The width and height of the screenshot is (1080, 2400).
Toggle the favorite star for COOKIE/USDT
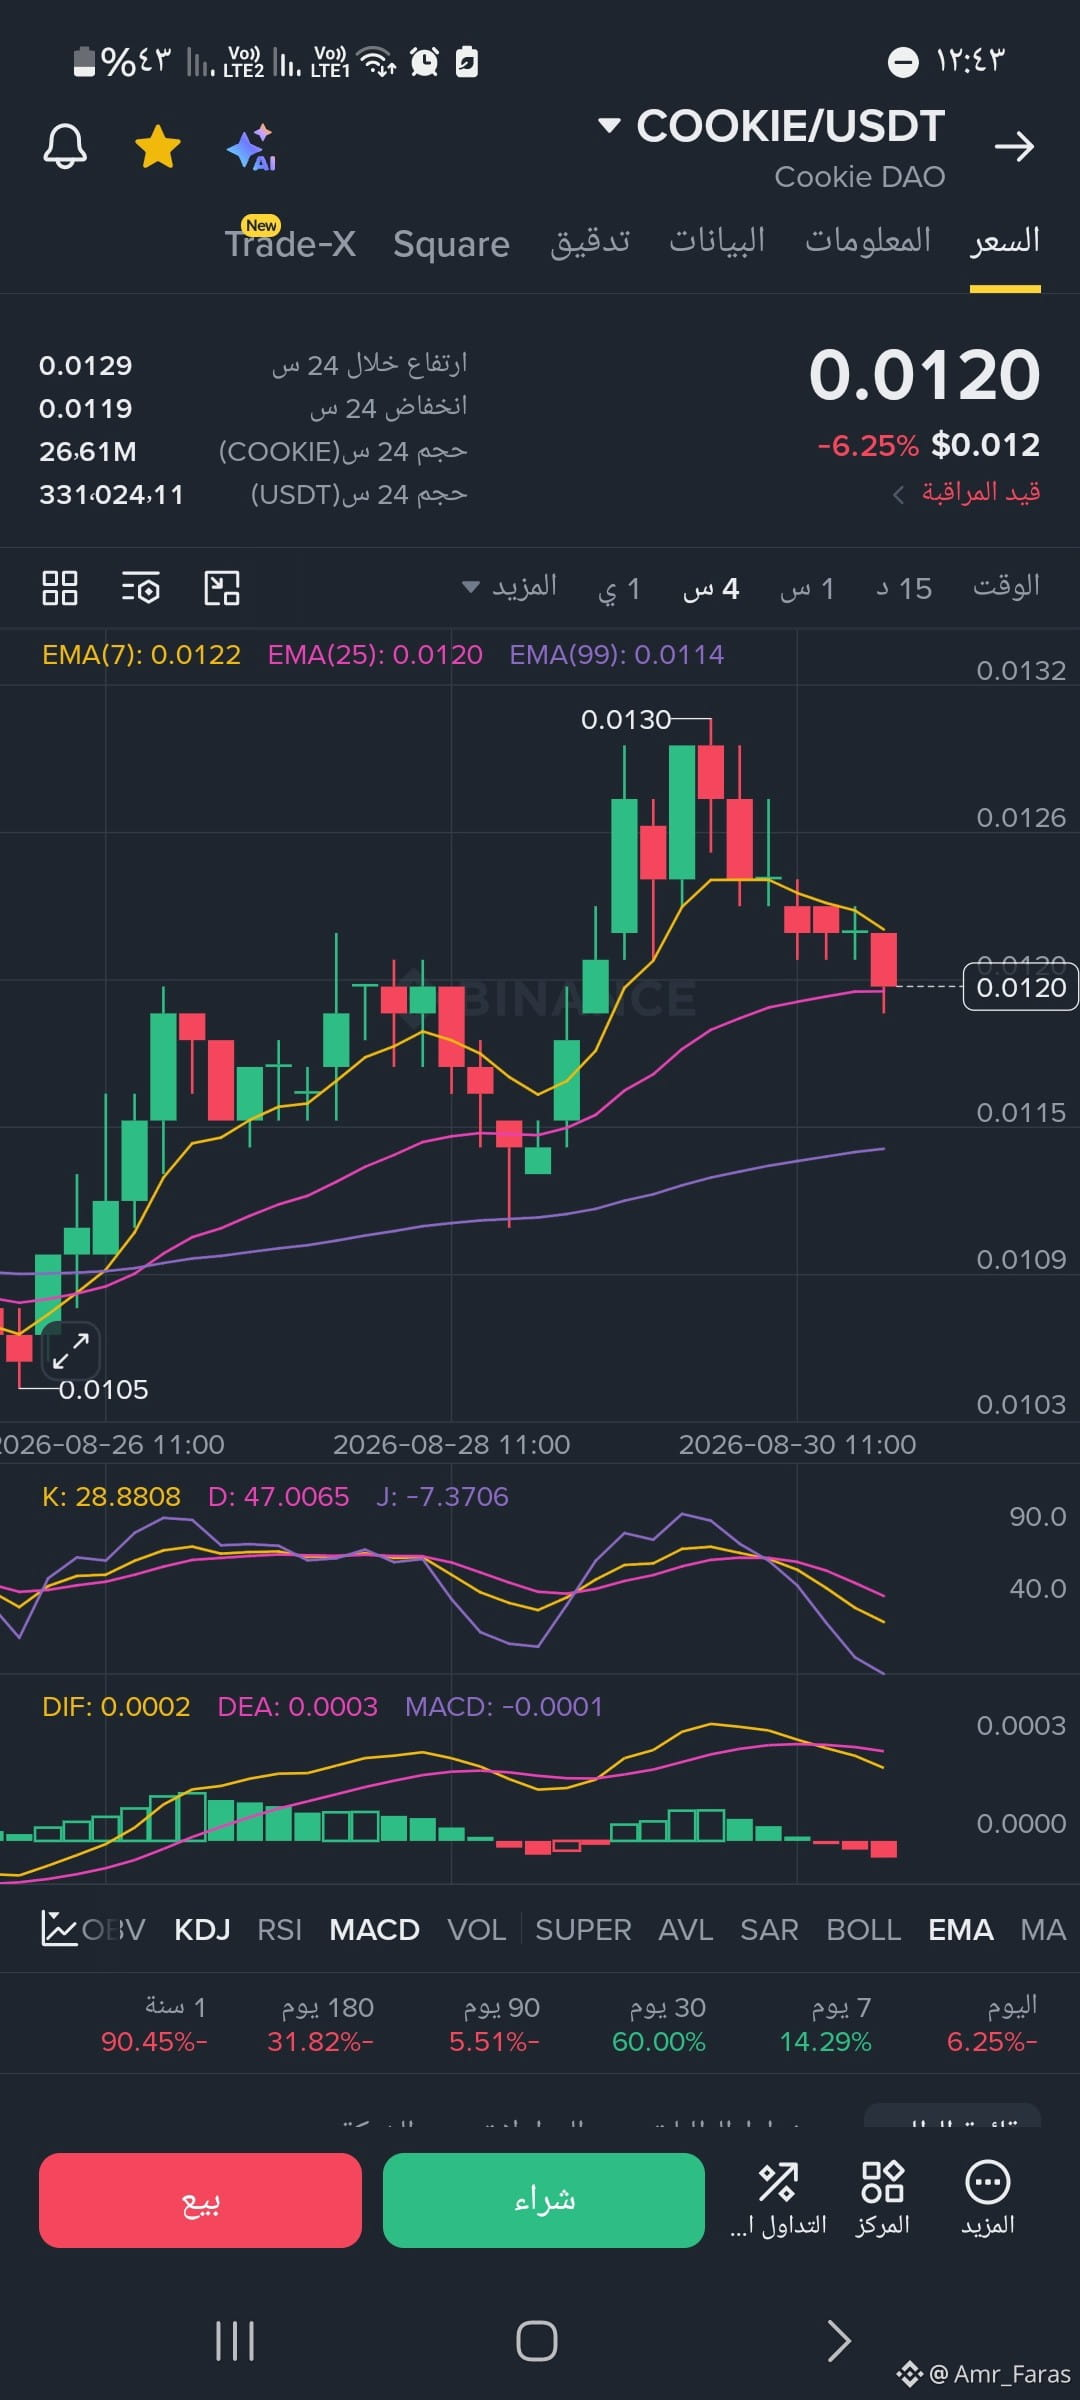(x=158, y=147)
